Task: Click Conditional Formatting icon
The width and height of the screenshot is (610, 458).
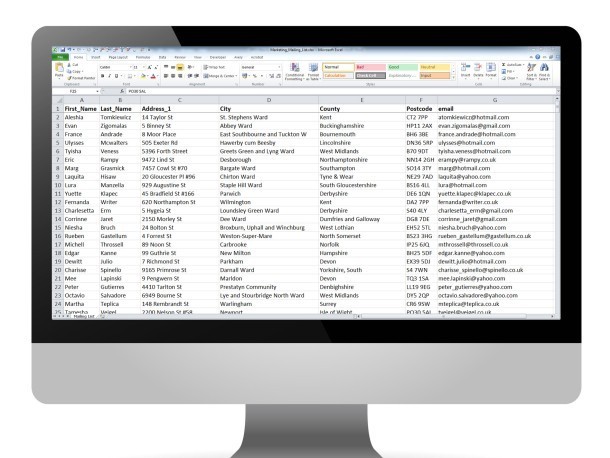Action: tap(295, 74)
